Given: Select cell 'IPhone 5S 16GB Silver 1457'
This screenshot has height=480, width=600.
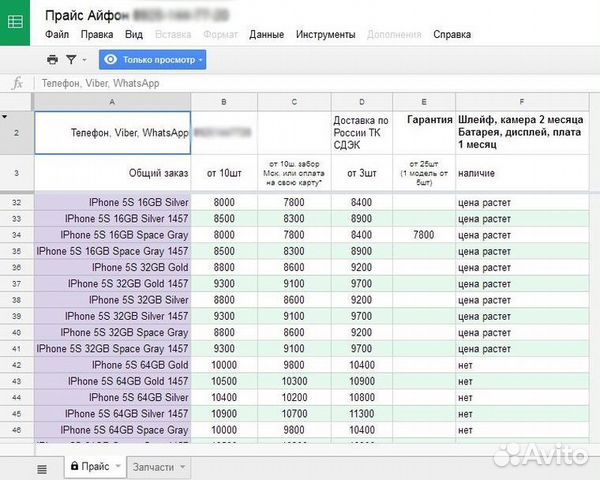Looking at the screenshot, I should (x=112, y=219).
